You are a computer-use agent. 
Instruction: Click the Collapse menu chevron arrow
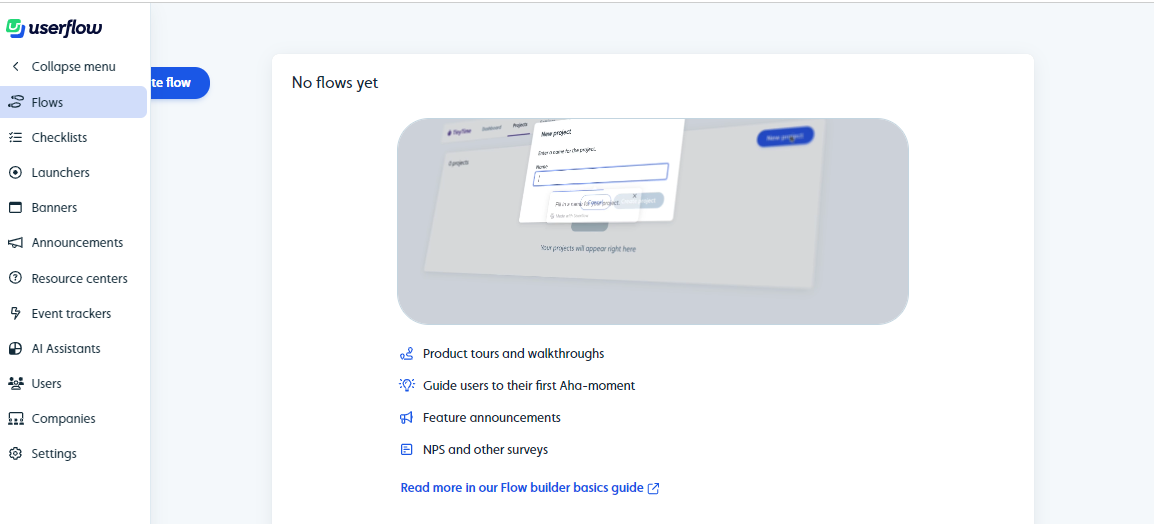point(15,66)
